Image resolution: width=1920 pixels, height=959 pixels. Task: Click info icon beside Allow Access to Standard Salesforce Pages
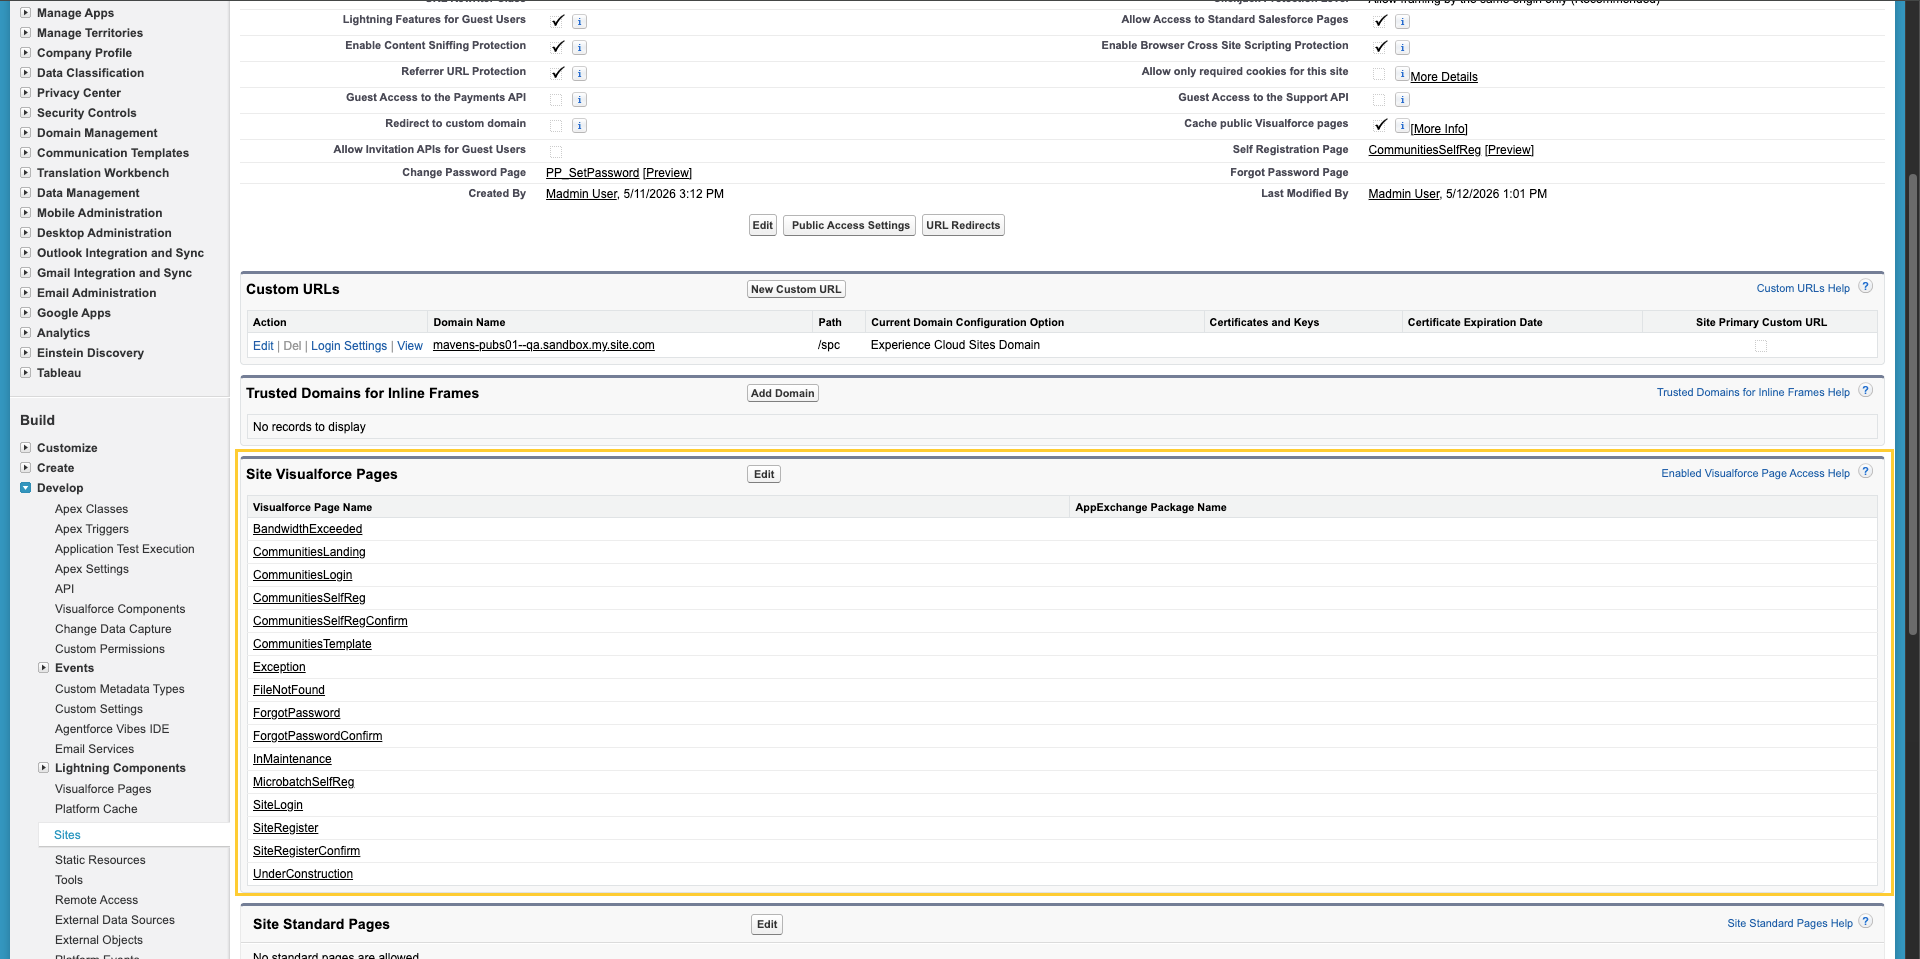pyautogui.click(x=1402, y=21)
